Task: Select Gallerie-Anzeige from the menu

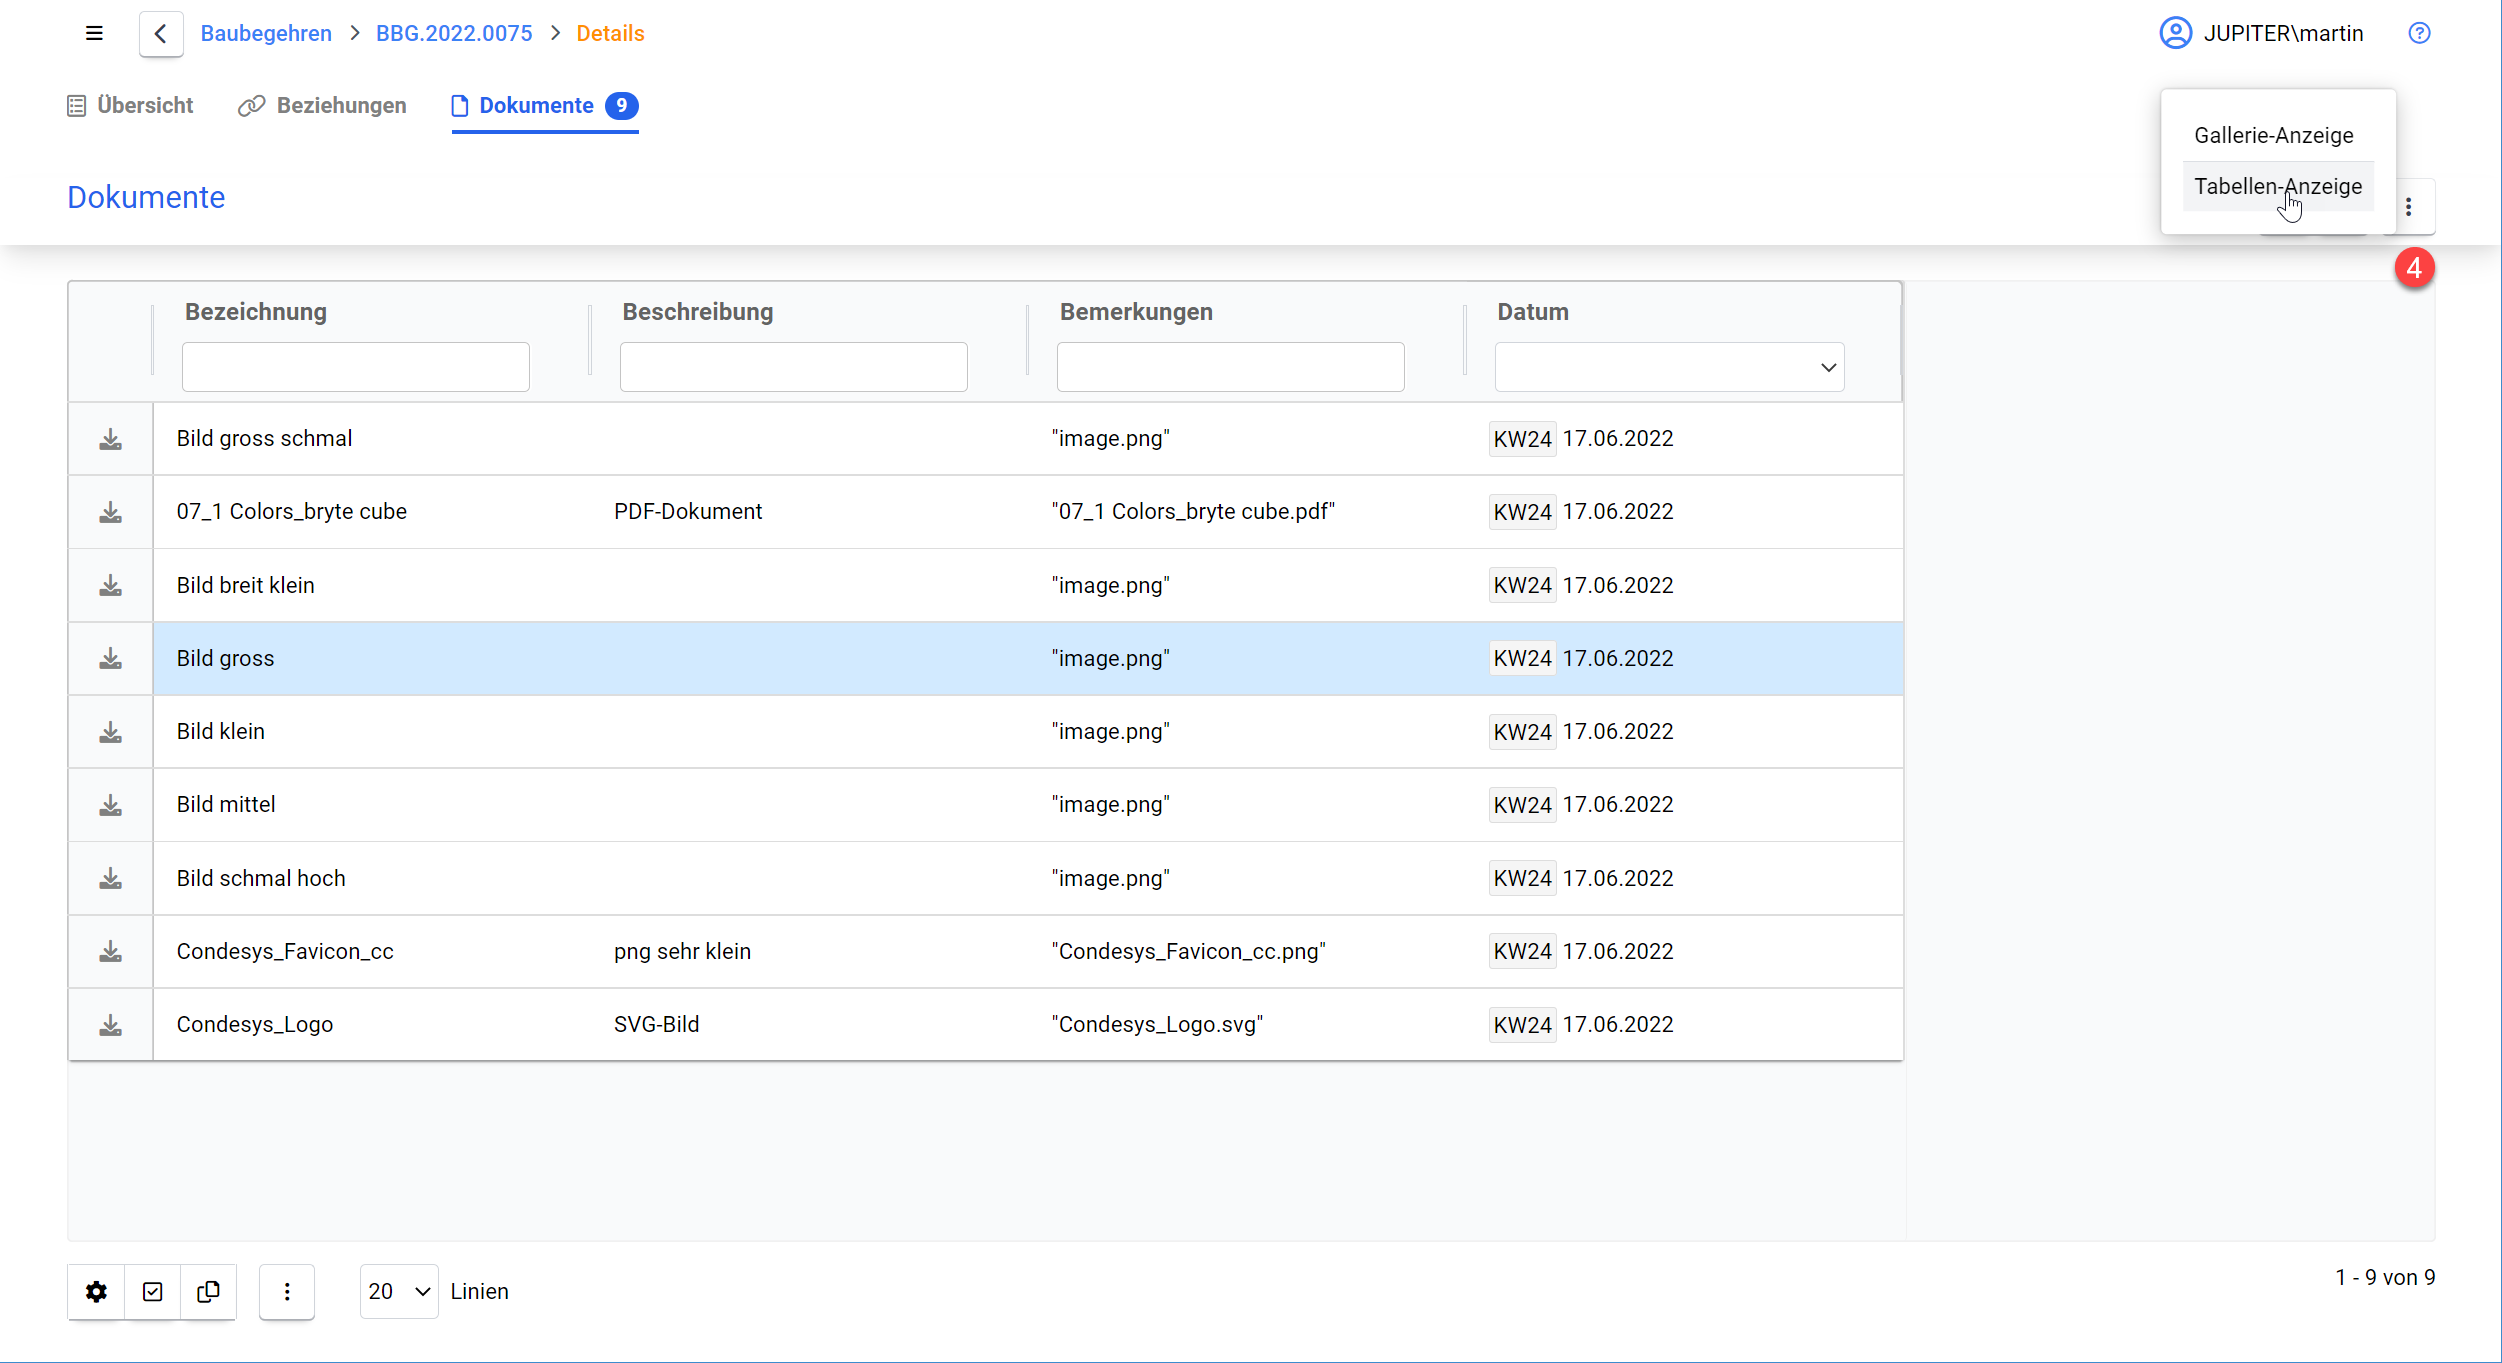Action: tap(2273, 135)
